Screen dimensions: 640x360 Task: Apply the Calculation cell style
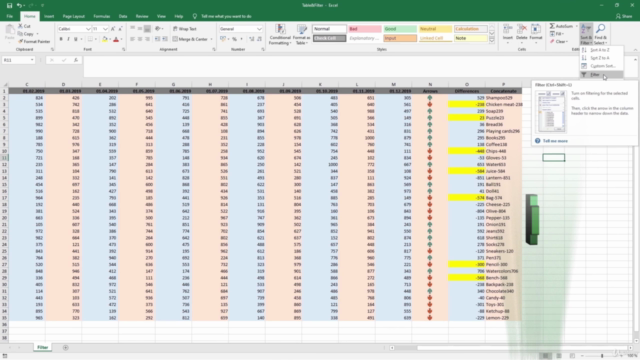click(470, 29)
